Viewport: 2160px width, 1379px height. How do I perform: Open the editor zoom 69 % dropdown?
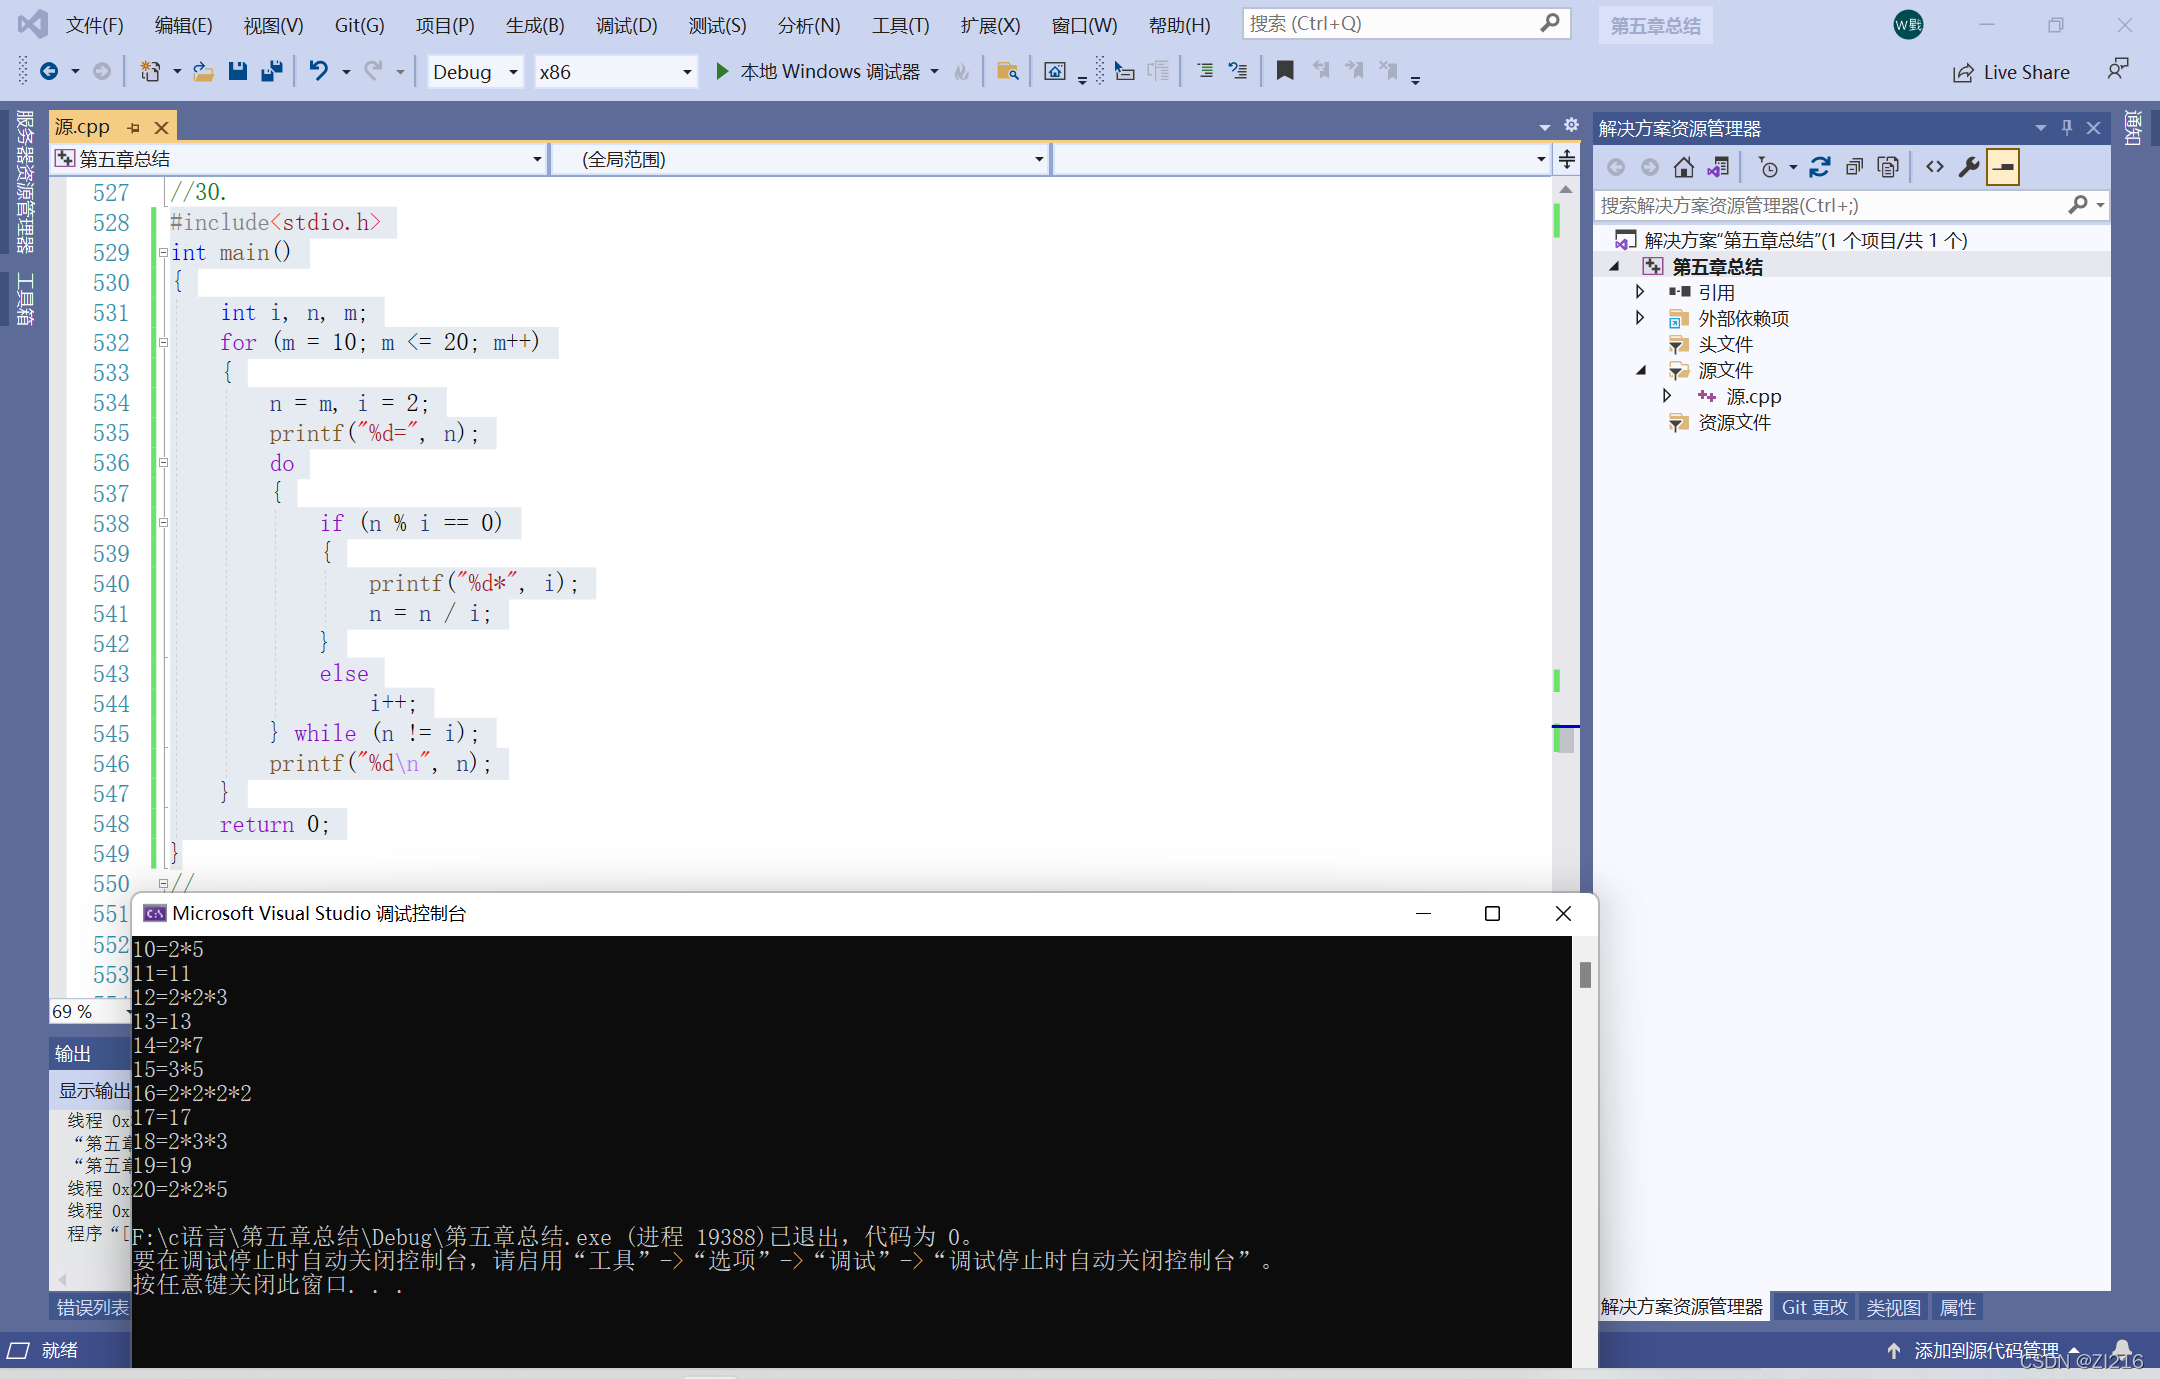(90, 1011)
